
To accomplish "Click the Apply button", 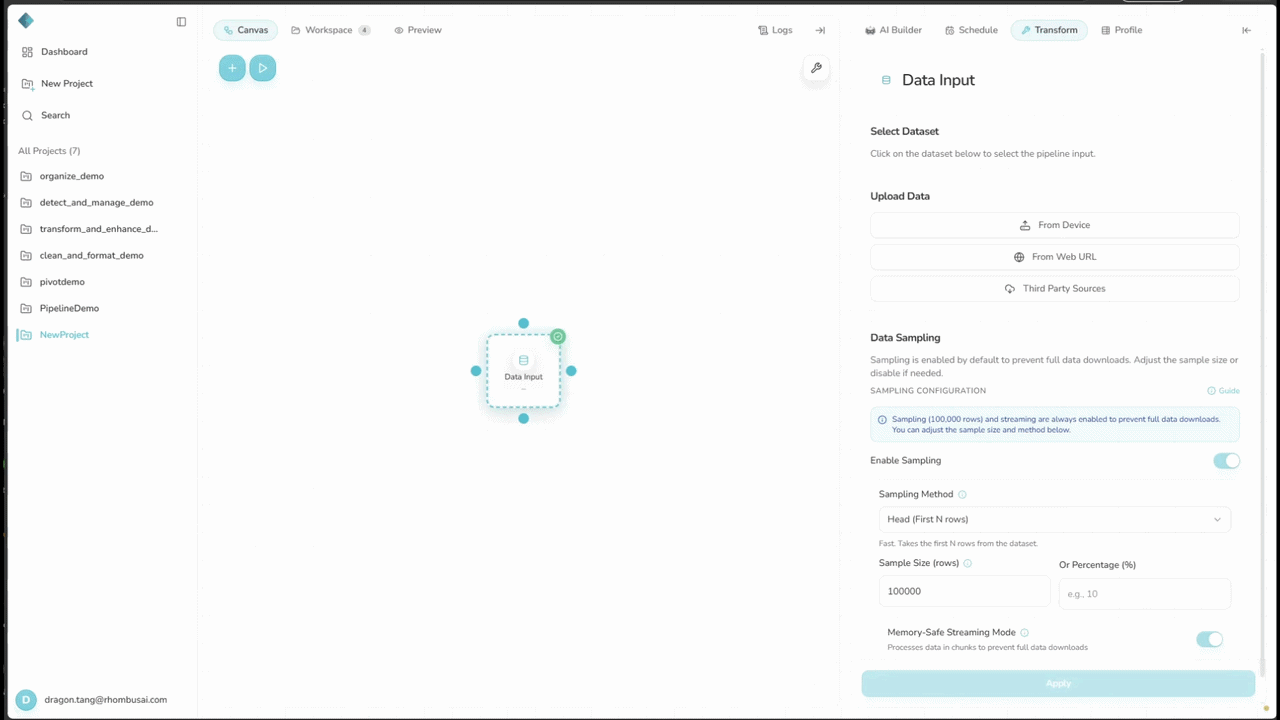I will [x=1058, y=683].
